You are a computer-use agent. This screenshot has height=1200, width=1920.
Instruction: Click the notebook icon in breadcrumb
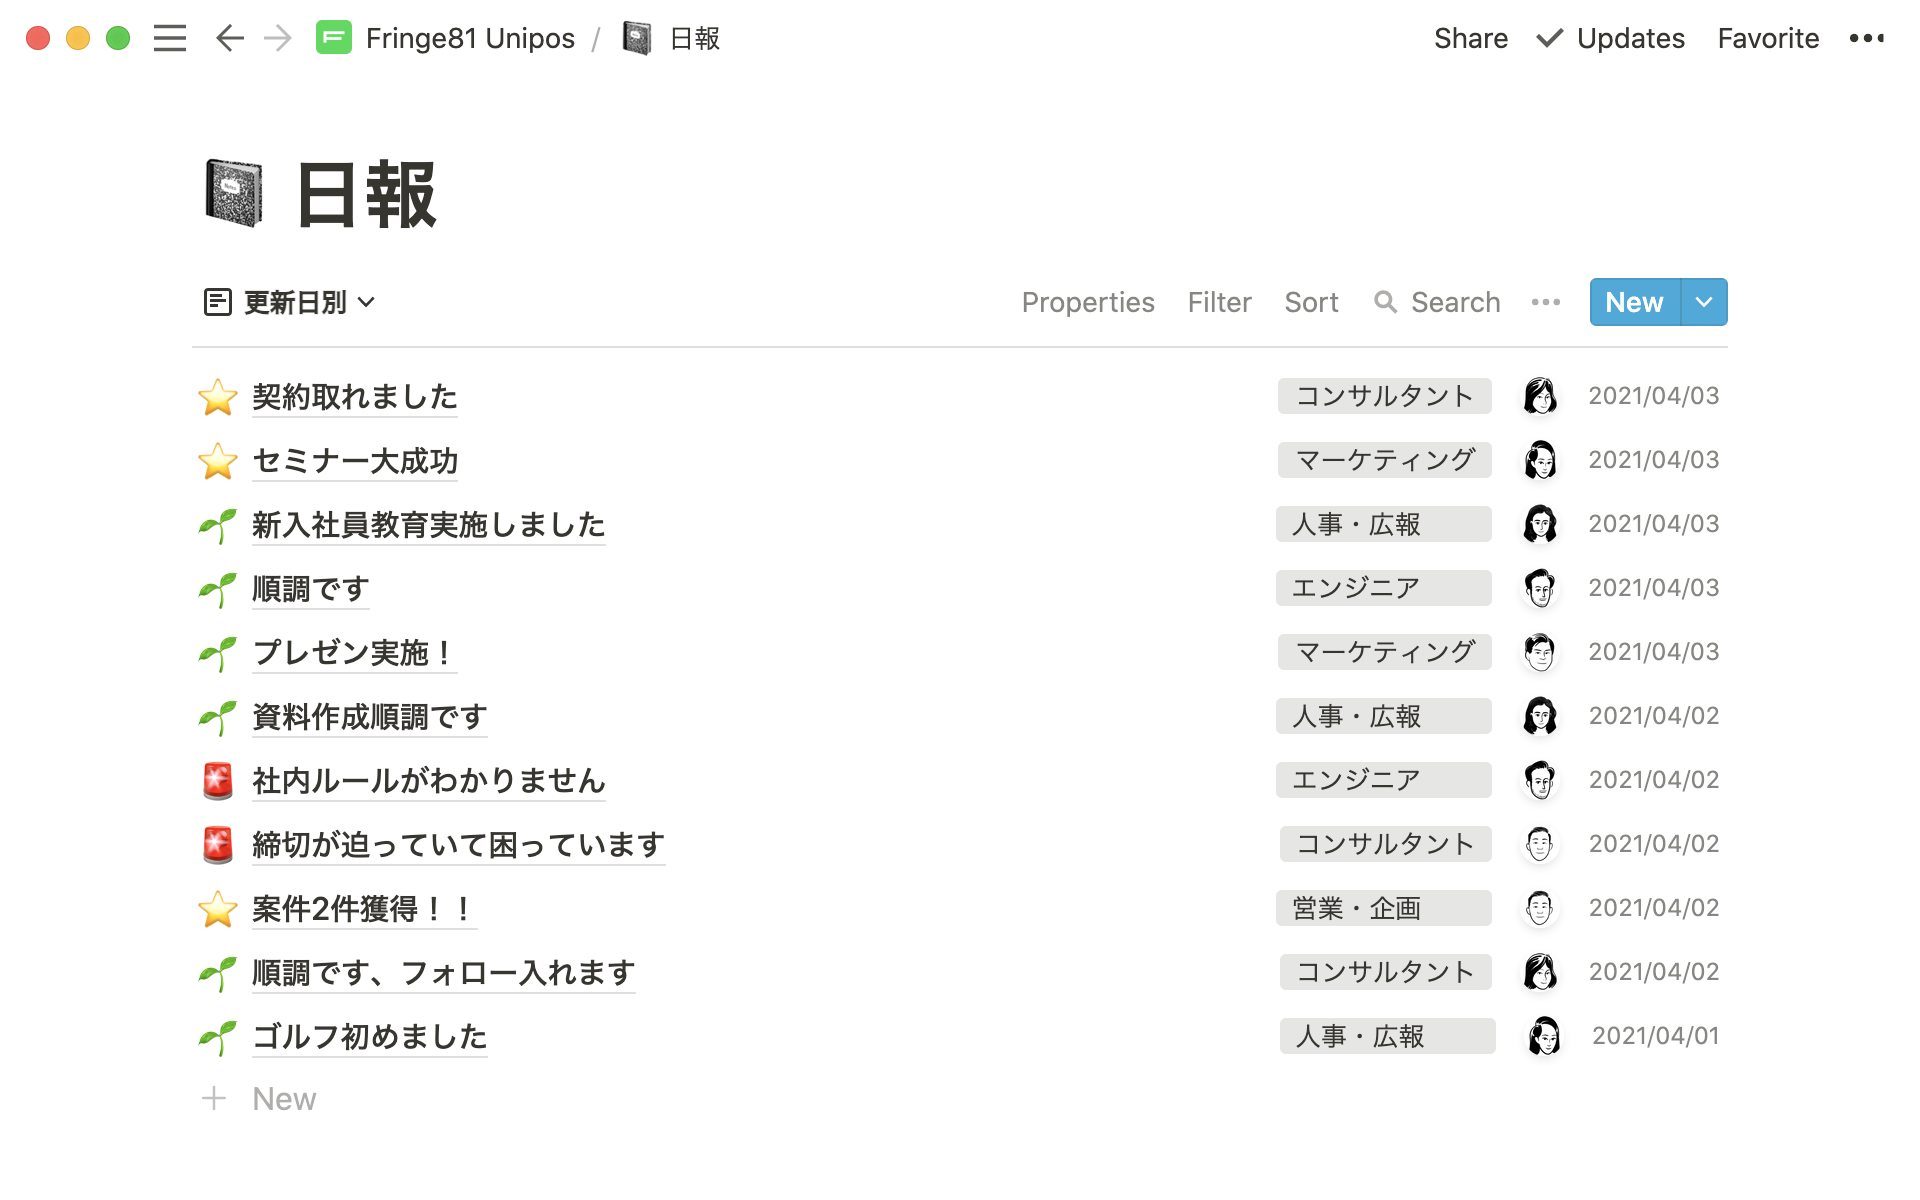(637, 38)
